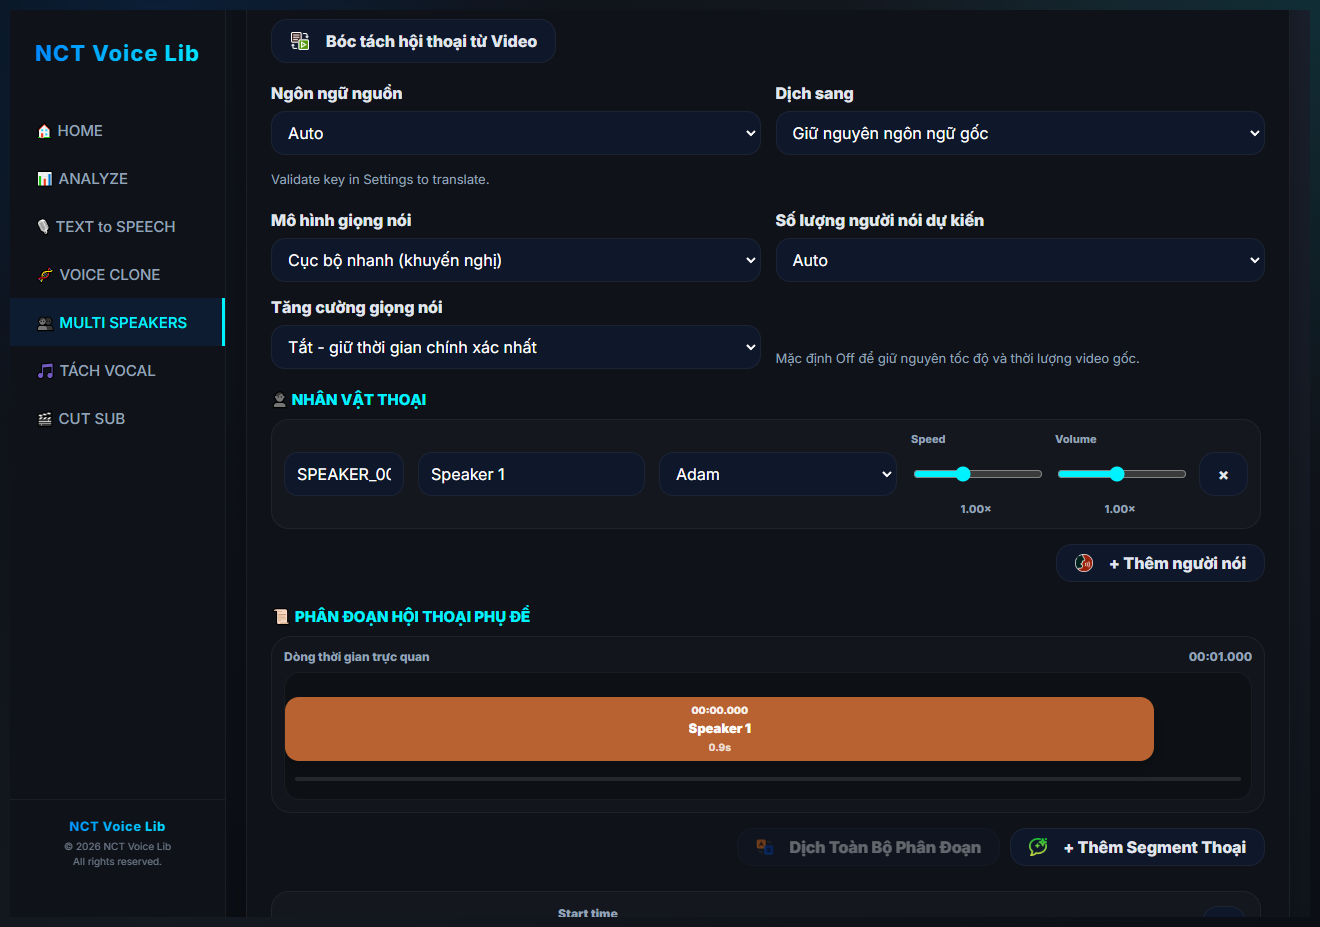1320x927 pixels.
Task: Expand the Dịch sang language dropdown
Action: pyautogui.click(x=1020, y=133)
